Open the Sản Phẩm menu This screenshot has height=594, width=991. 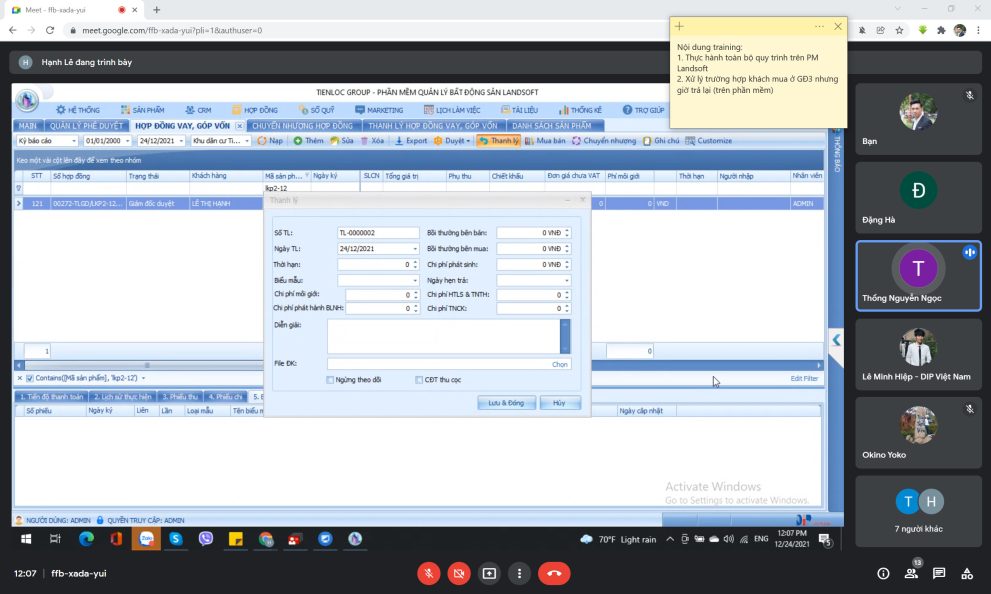click(x=142, y=110)
